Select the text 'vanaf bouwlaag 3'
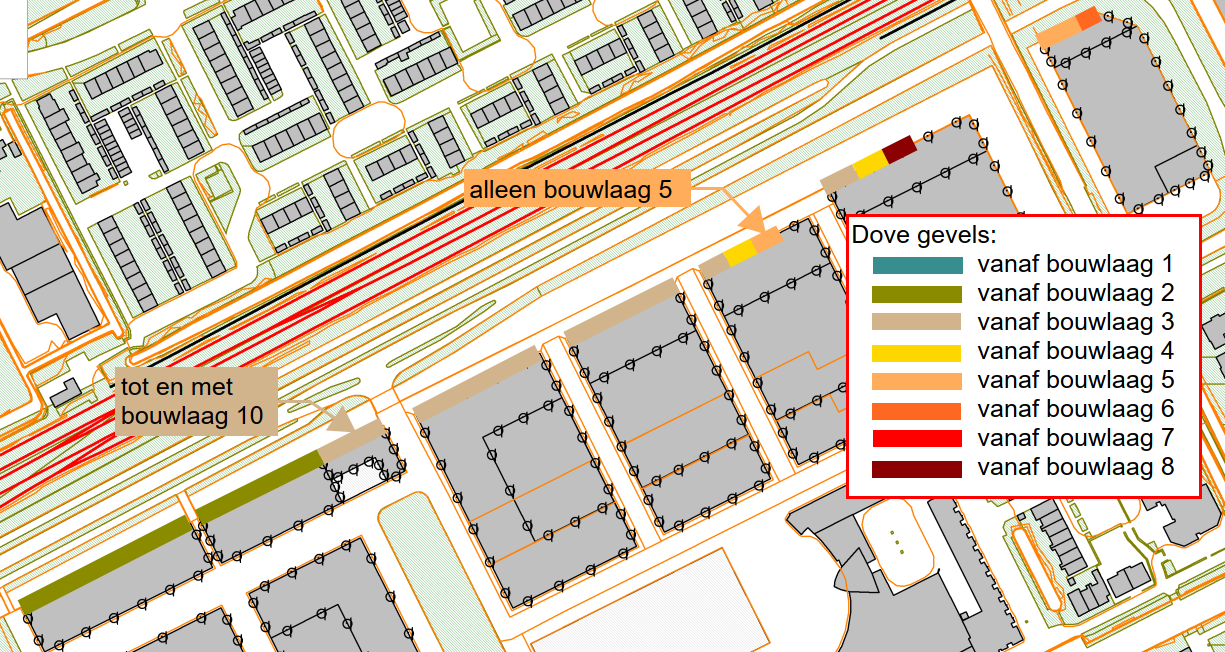 click(1076, 323)
